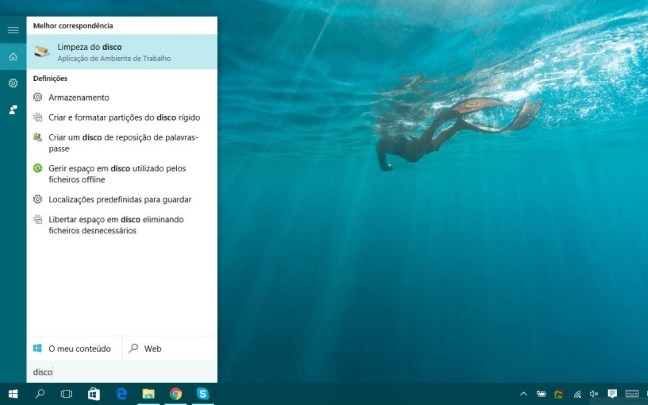The height and width of the screenshot is (405, 648).
Task: Open Limpeza do disco best match result
Action: pyautogui.click(x=120, y=52)
